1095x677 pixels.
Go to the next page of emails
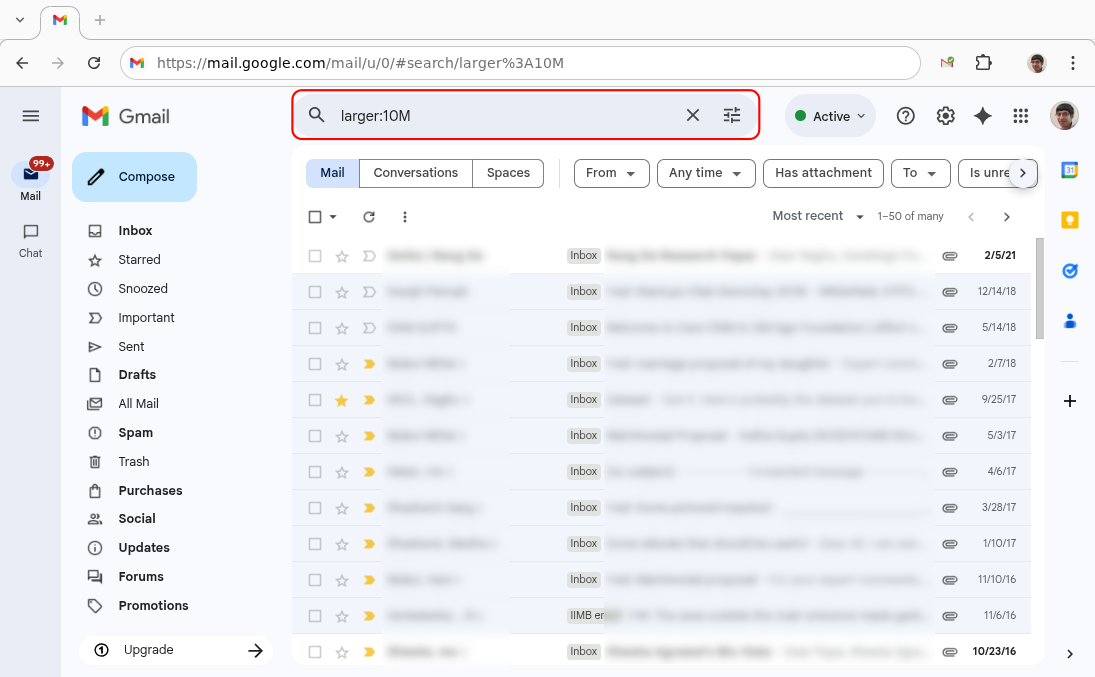tap(1007, 216)
